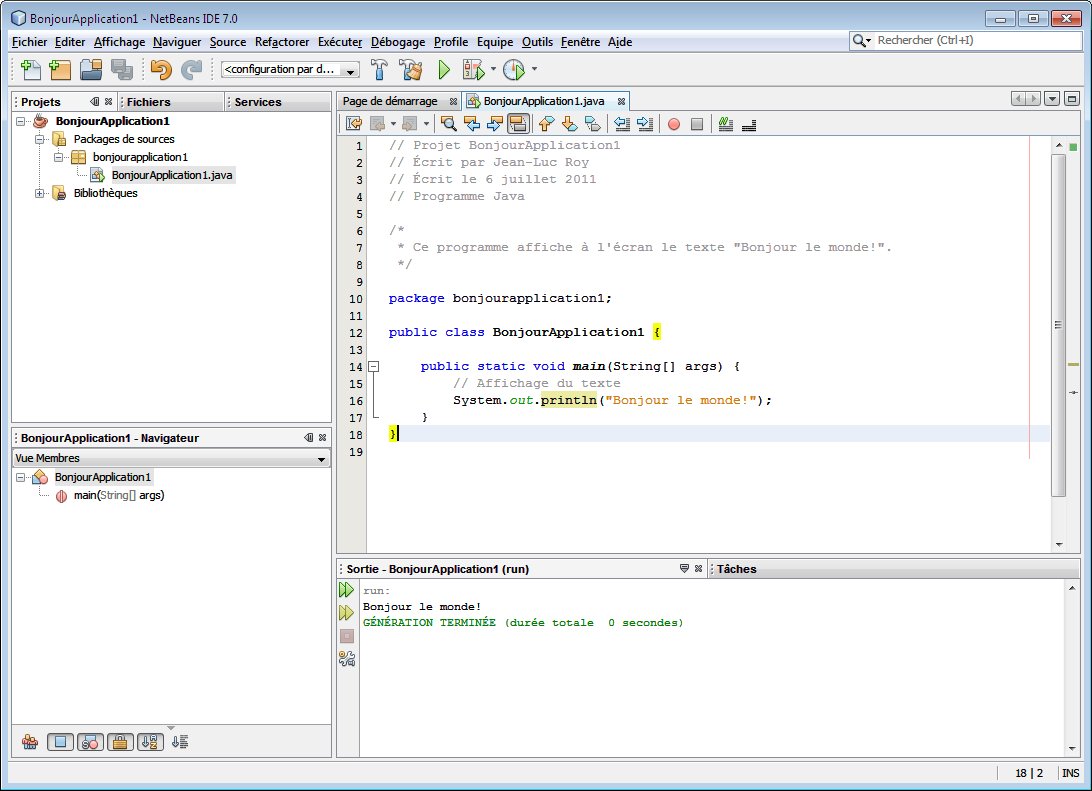The image size is (1092, 791).
Task: Toggle Bookmark icon in editor toolbar
Action: click(x=593, y=124)
